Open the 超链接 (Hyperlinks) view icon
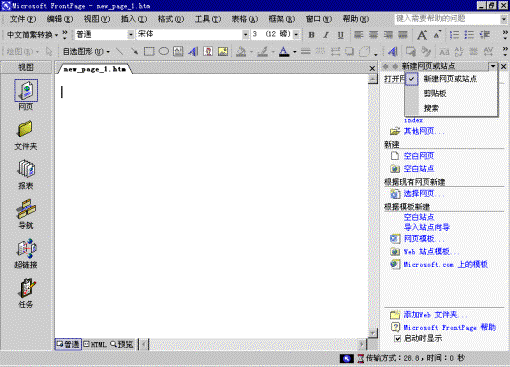510x367 pixels. (x=26, y=253)
